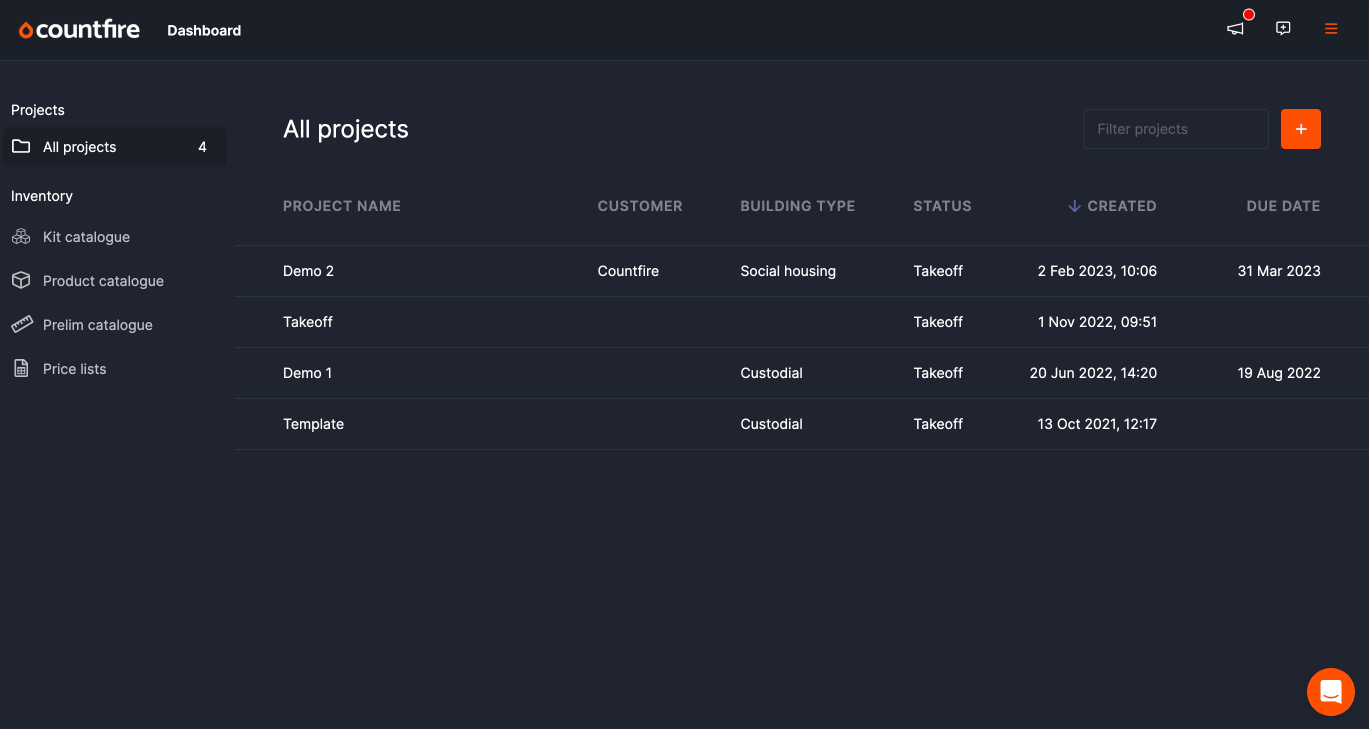
Task: Click Custodial in Template row
Action: [771, 424]
